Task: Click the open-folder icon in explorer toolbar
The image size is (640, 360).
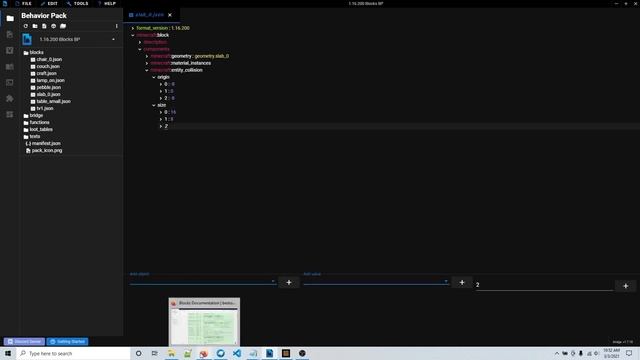Action: pos(63,26)
